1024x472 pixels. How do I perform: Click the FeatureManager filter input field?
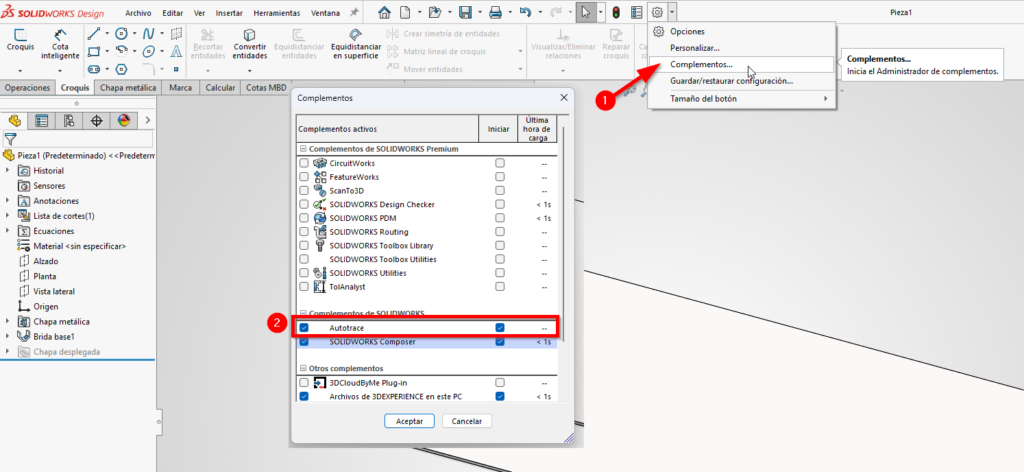tap(78, 138)
